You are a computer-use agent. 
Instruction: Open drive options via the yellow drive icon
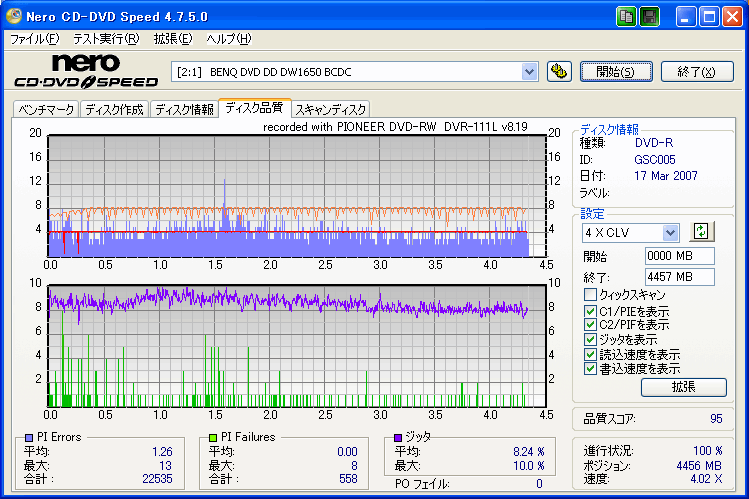click(x=560, y=71)
